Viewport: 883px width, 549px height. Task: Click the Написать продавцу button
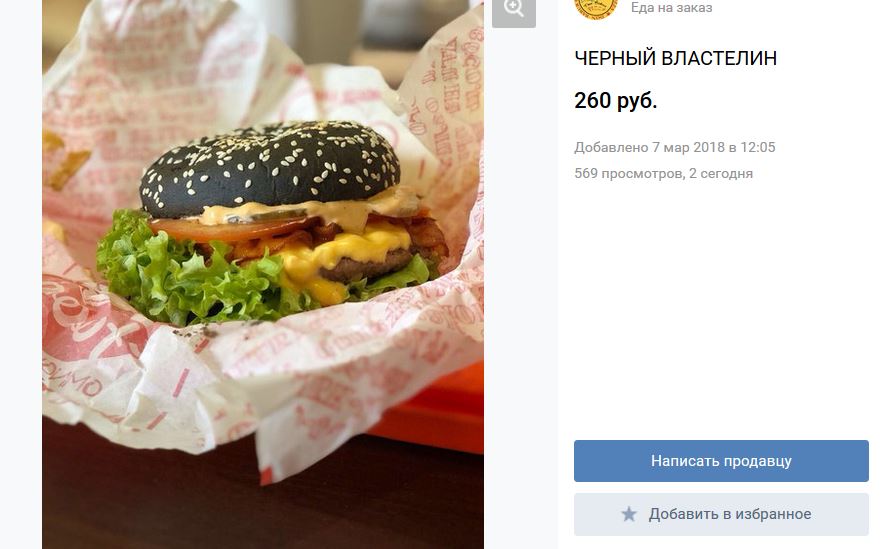pyautogui.click(x=721, y=461)
